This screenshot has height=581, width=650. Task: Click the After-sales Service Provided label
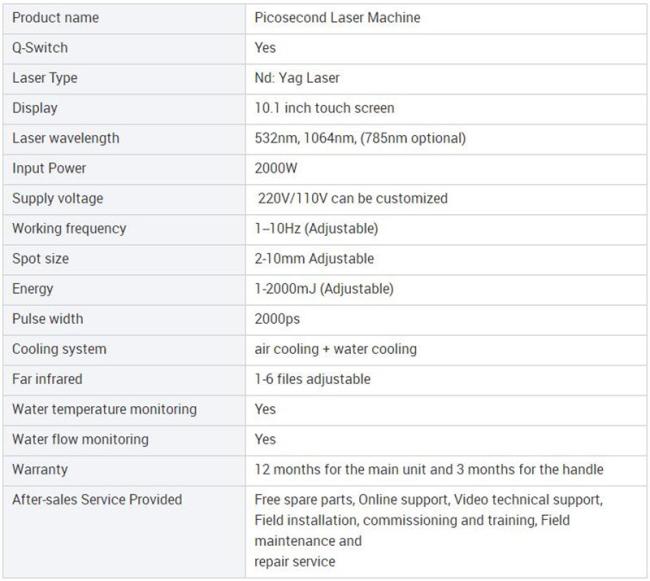pos(97,500)
